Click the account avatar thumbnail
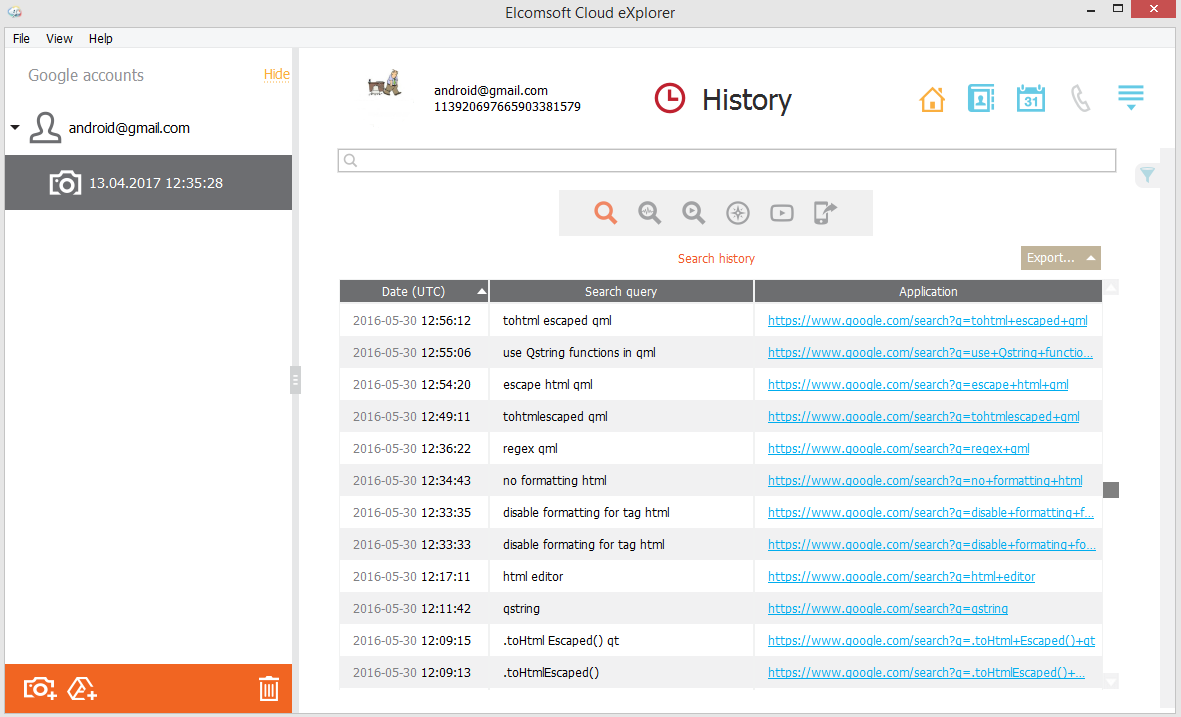1181x717 pixels. (x=385, y=84)
